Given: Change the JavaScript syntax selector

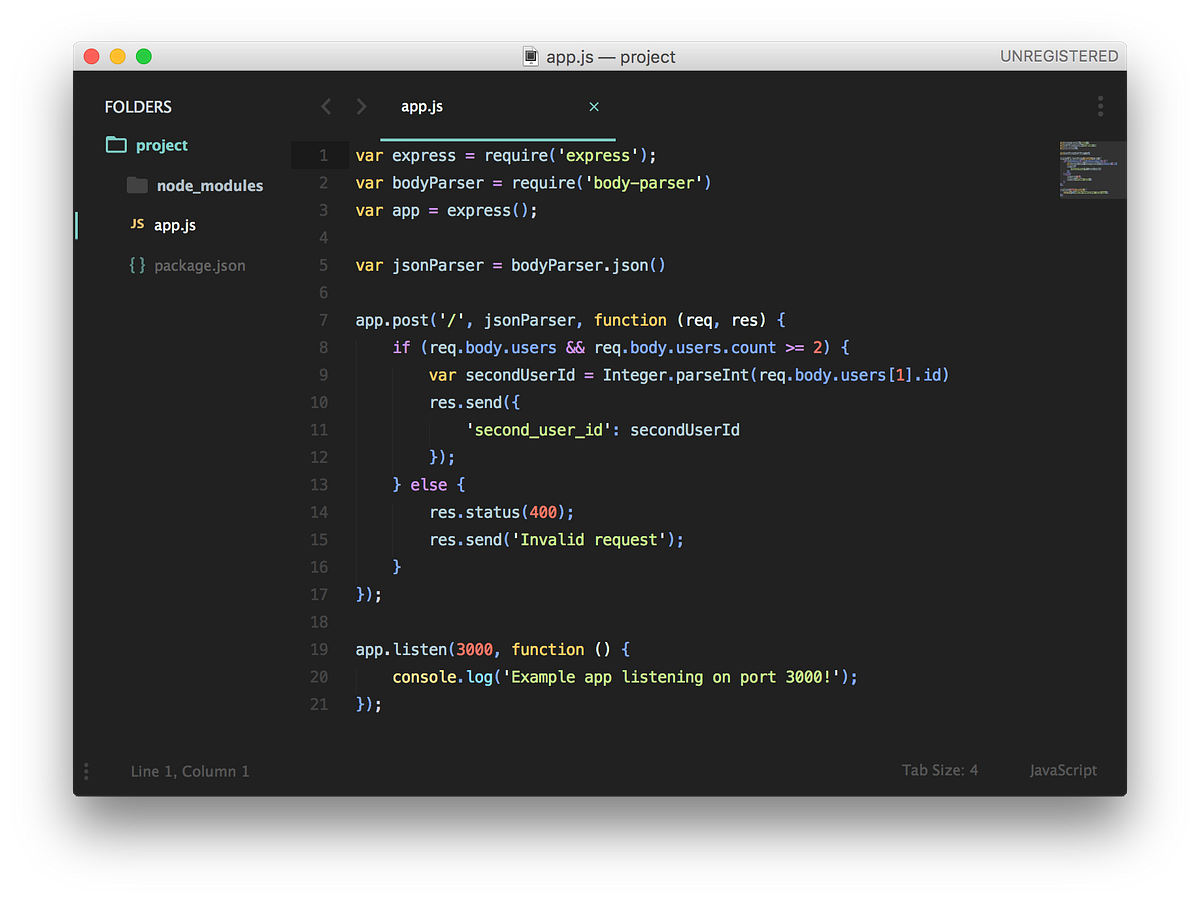Looking at the screenshot, I should pos(1063,770).
